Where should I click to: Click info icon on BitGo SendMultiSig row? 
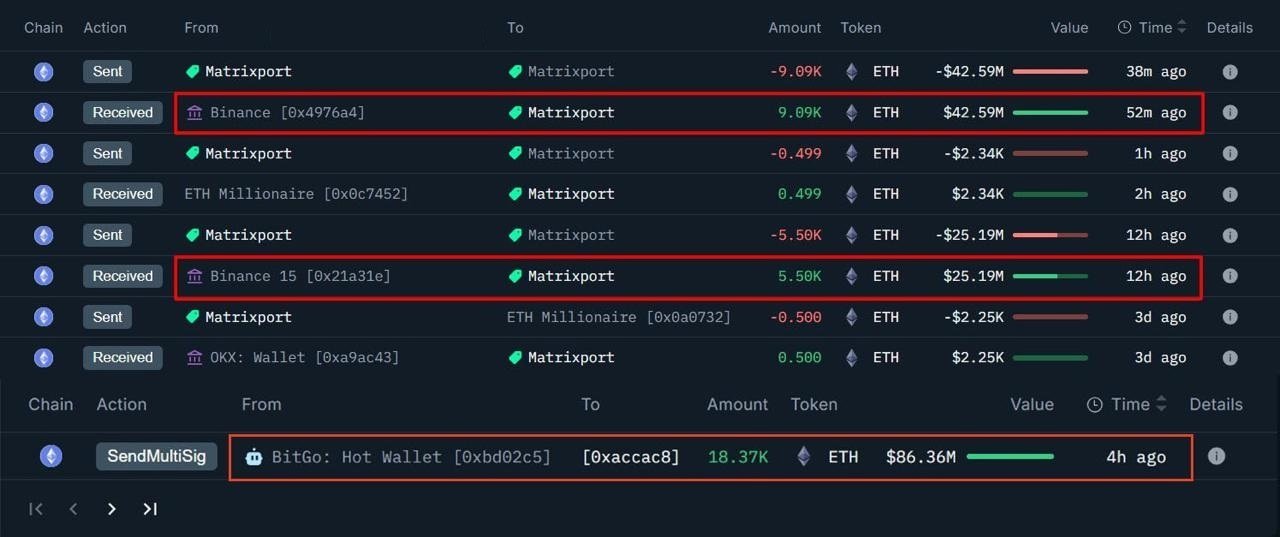(x=1216, y=456)
